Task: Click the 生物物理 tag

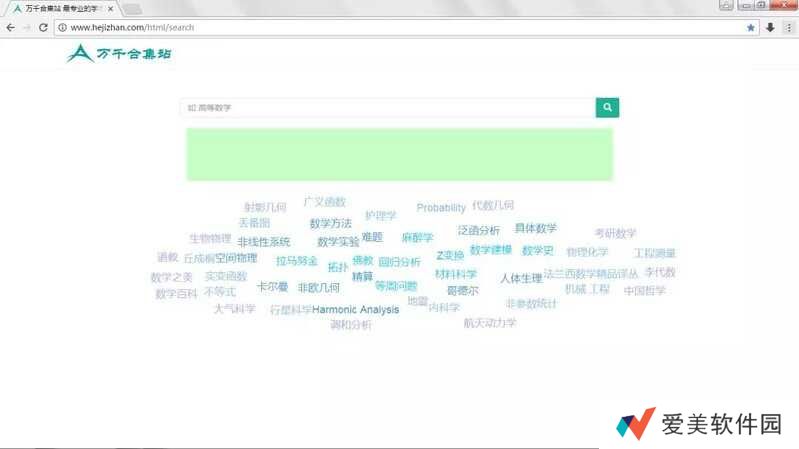Action: (210, 238)
